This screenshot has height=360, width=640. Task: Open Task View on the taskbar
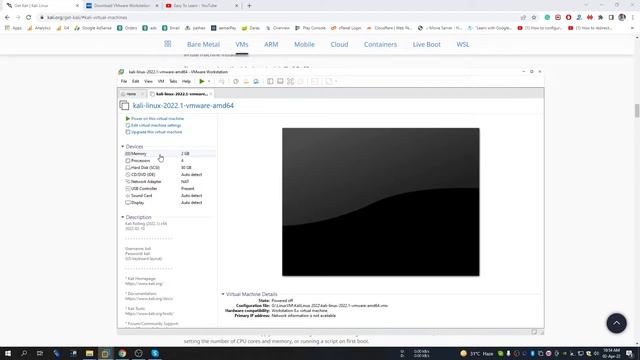pos(40,353)
